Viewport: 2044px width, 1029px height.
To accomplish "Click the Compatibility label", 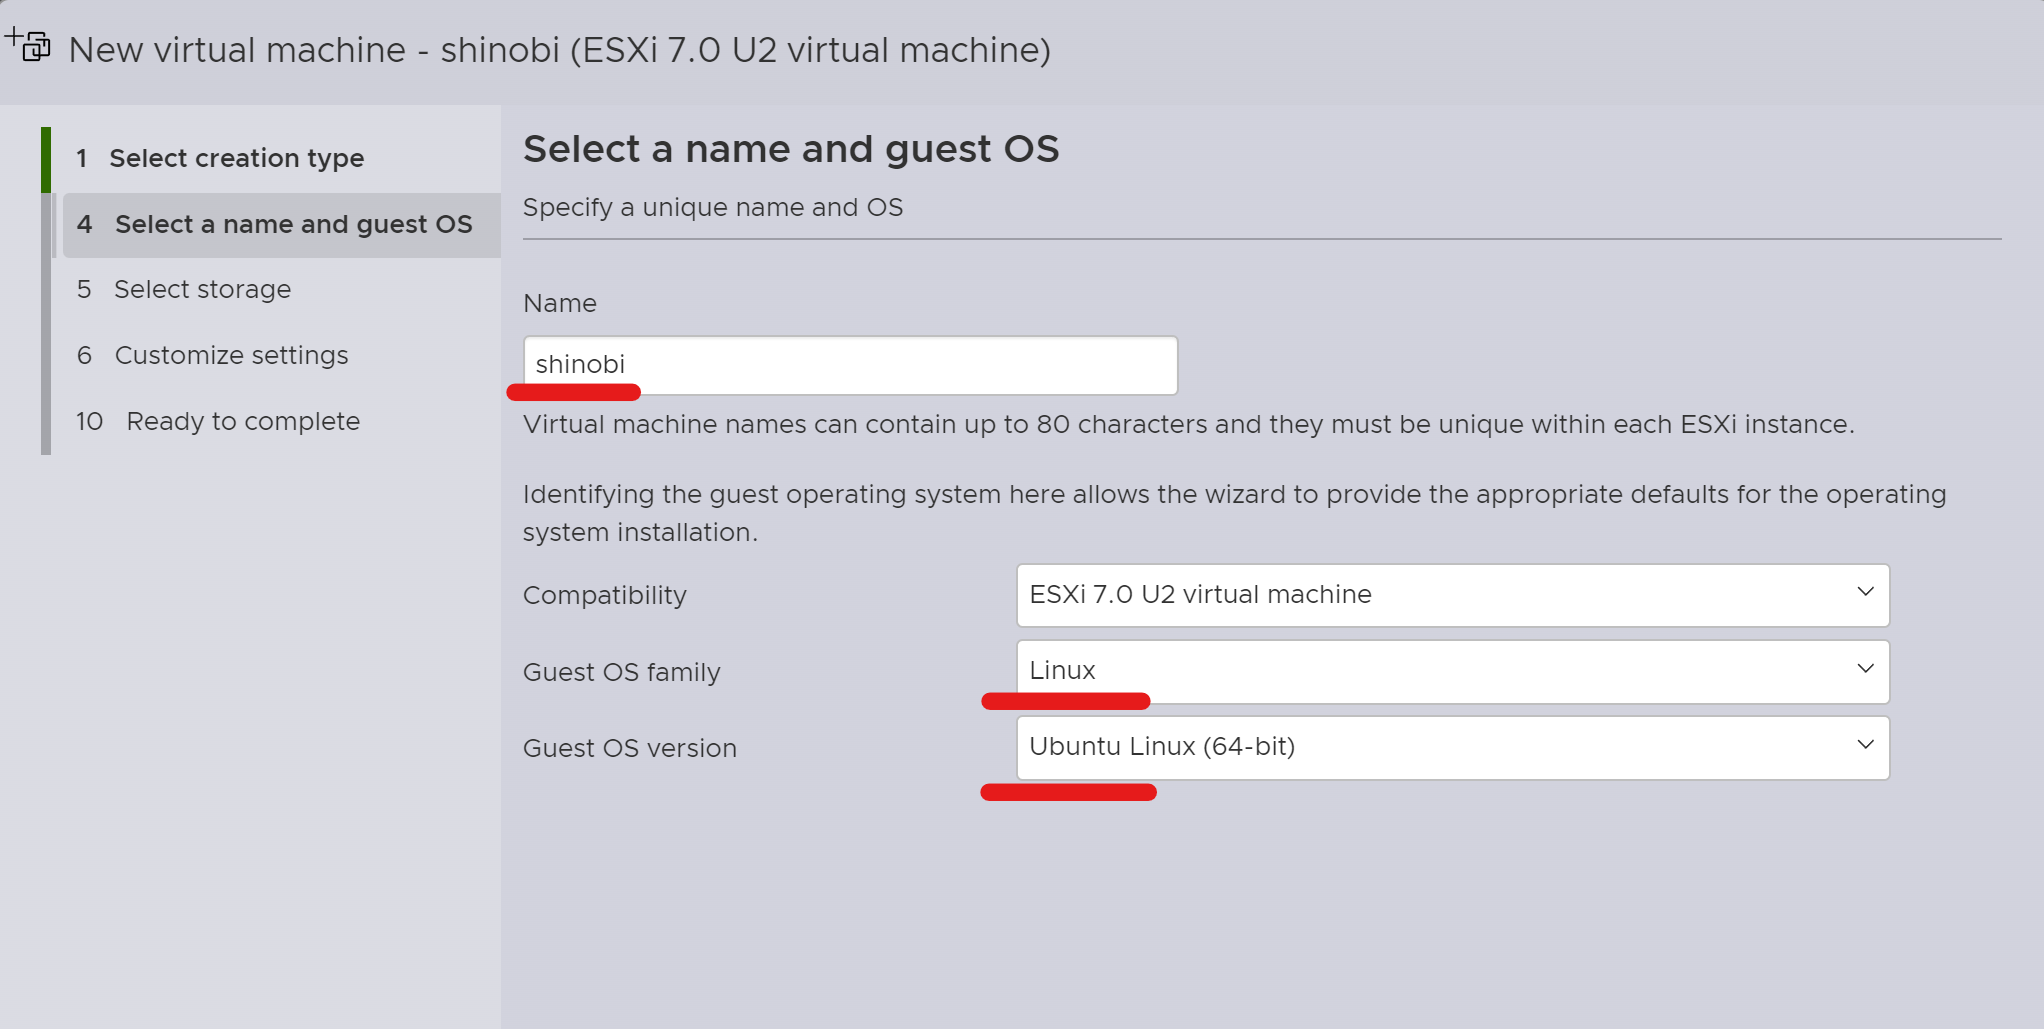I will point(604,595).
